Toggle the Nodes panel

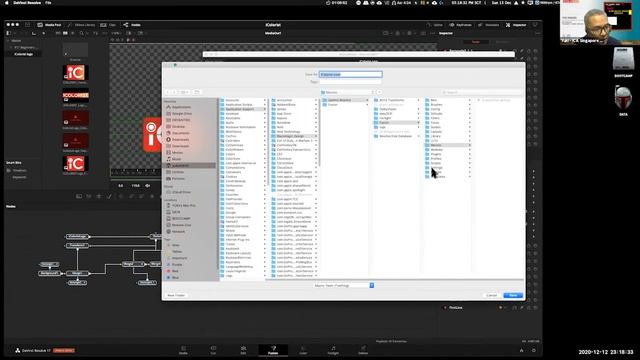132,25
